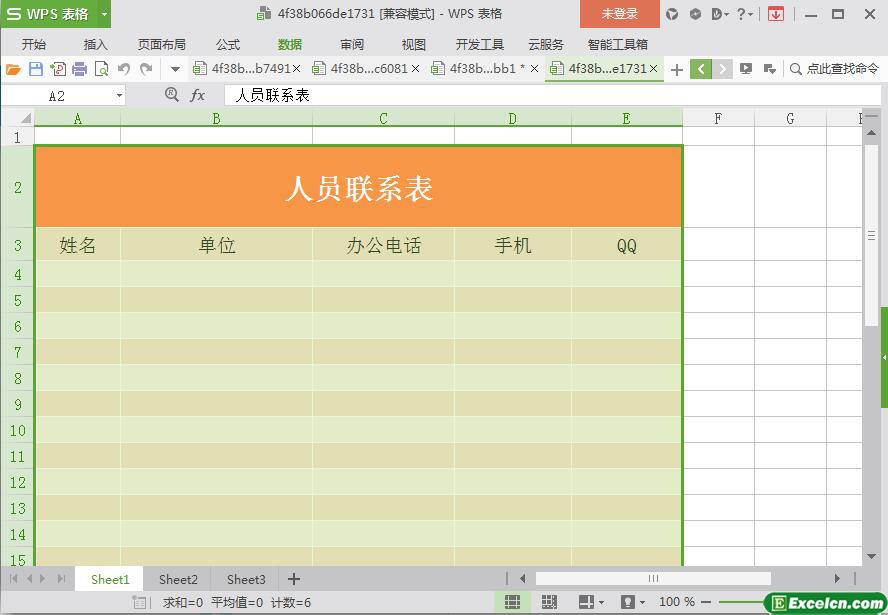Click the Print icon in quick toolbar
Viewport: 888px width, 615px height.
click(79, 69)
